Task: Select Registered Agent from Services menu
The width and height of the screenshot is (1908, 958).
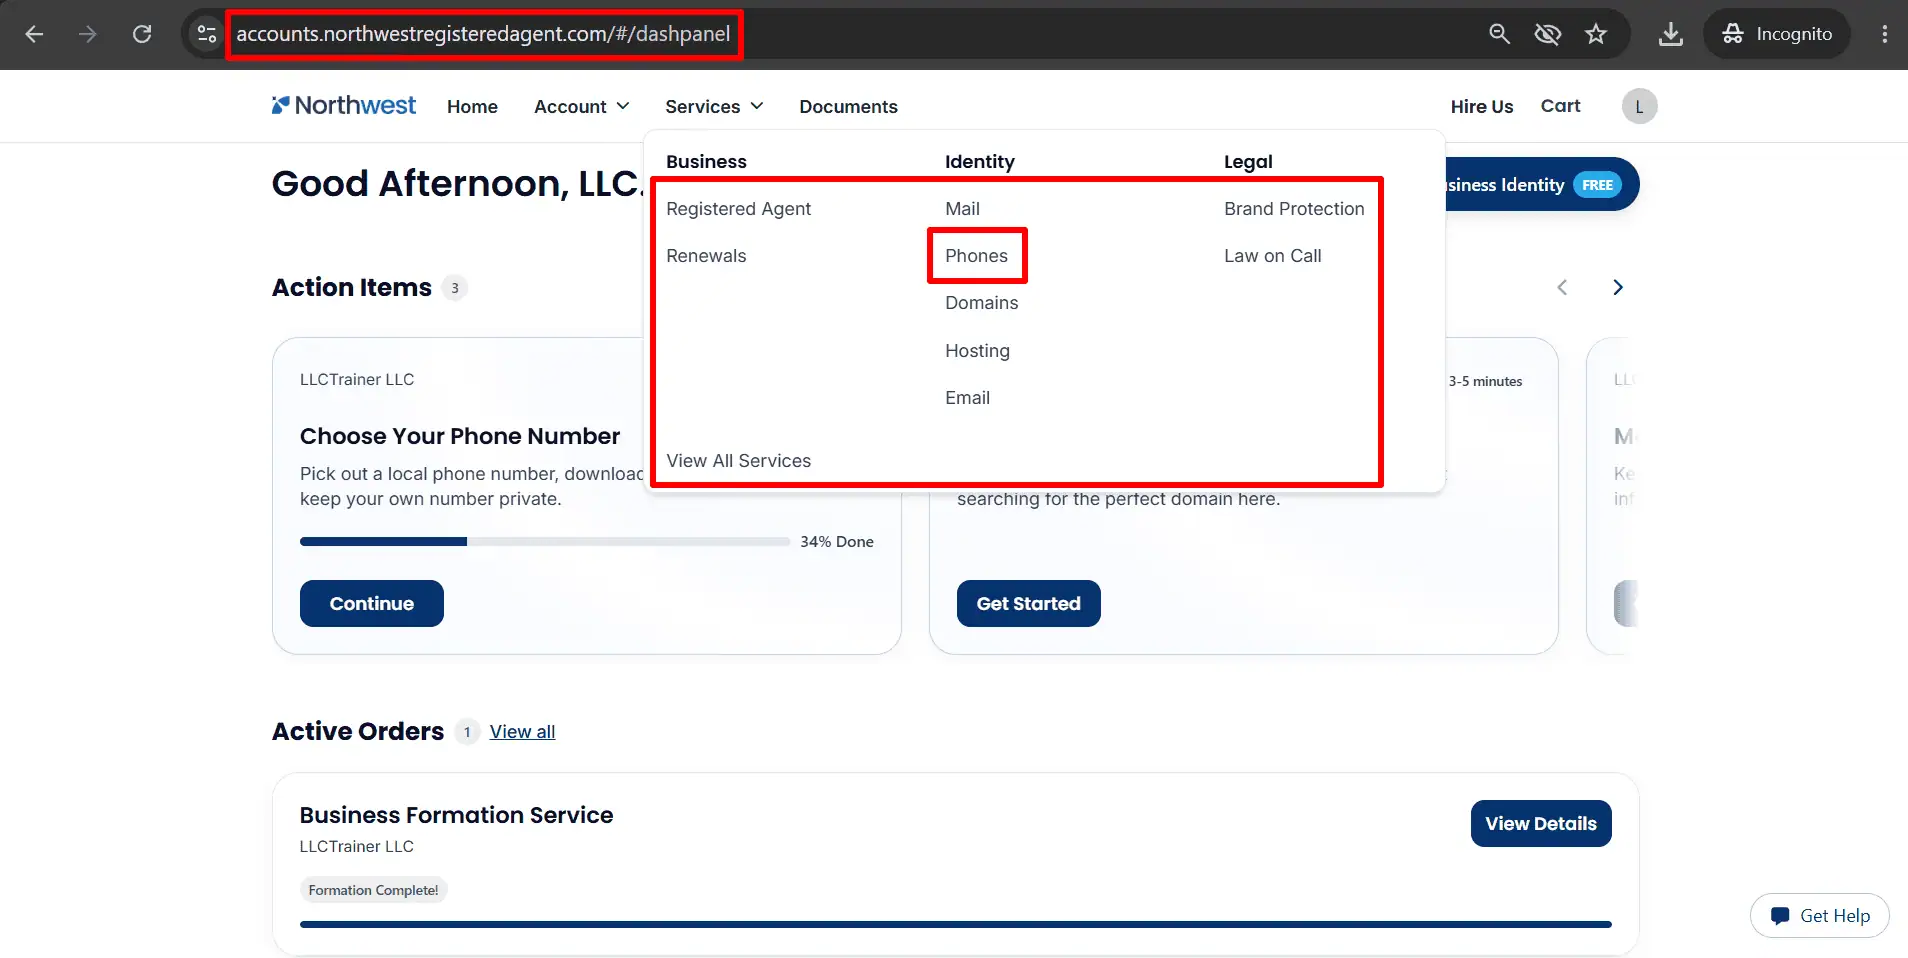Action: click(x=738, y=209)
